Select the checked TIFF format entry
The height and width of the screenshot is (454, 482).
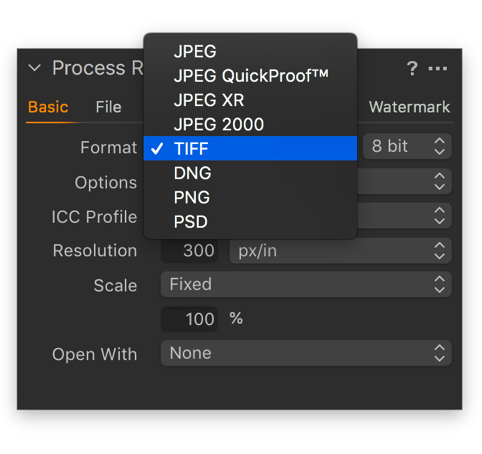pos(250,148)
